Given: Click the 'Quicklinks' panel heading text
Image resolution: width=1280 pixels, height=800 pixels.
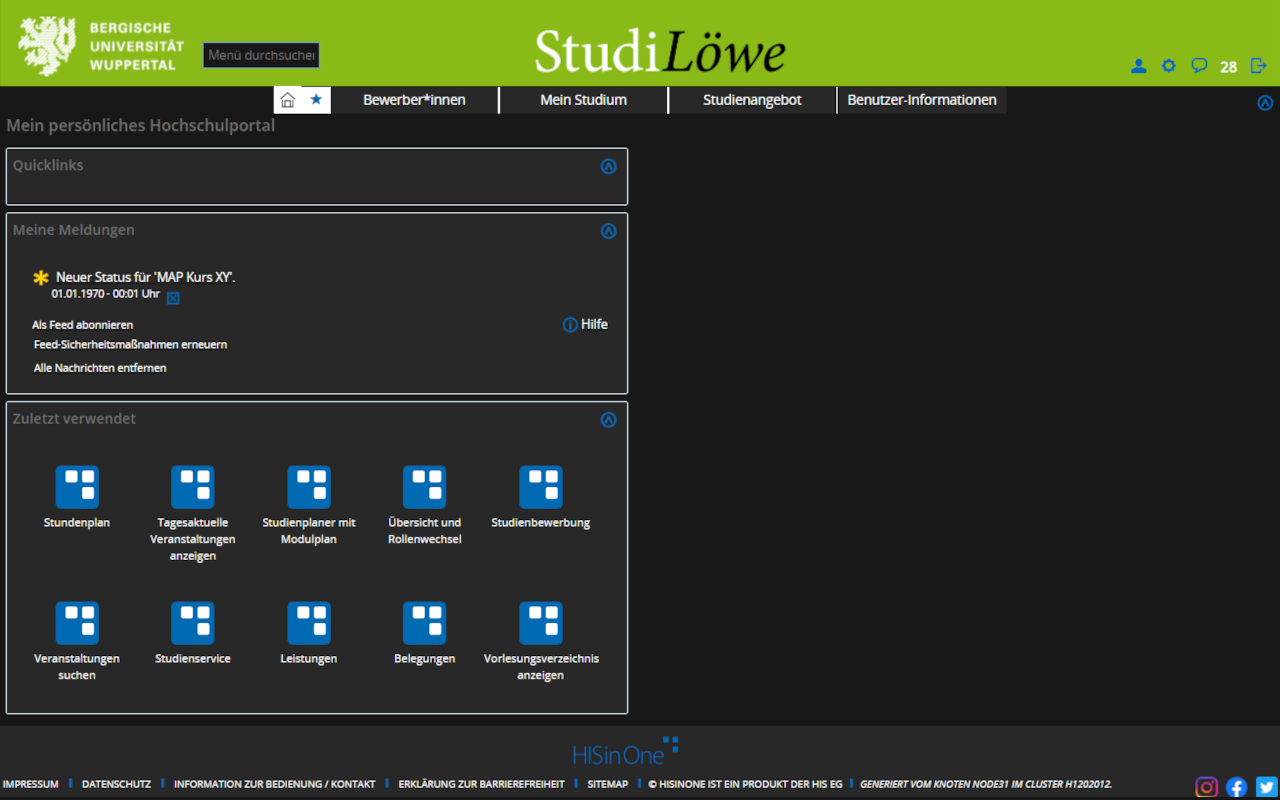Looking at the screenshot, I should (x=48, y=165).
